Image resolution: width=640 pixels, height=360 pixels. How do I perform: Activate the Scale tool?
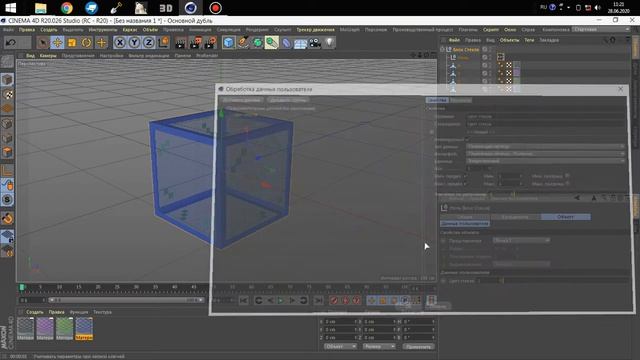tap(72, 42)
